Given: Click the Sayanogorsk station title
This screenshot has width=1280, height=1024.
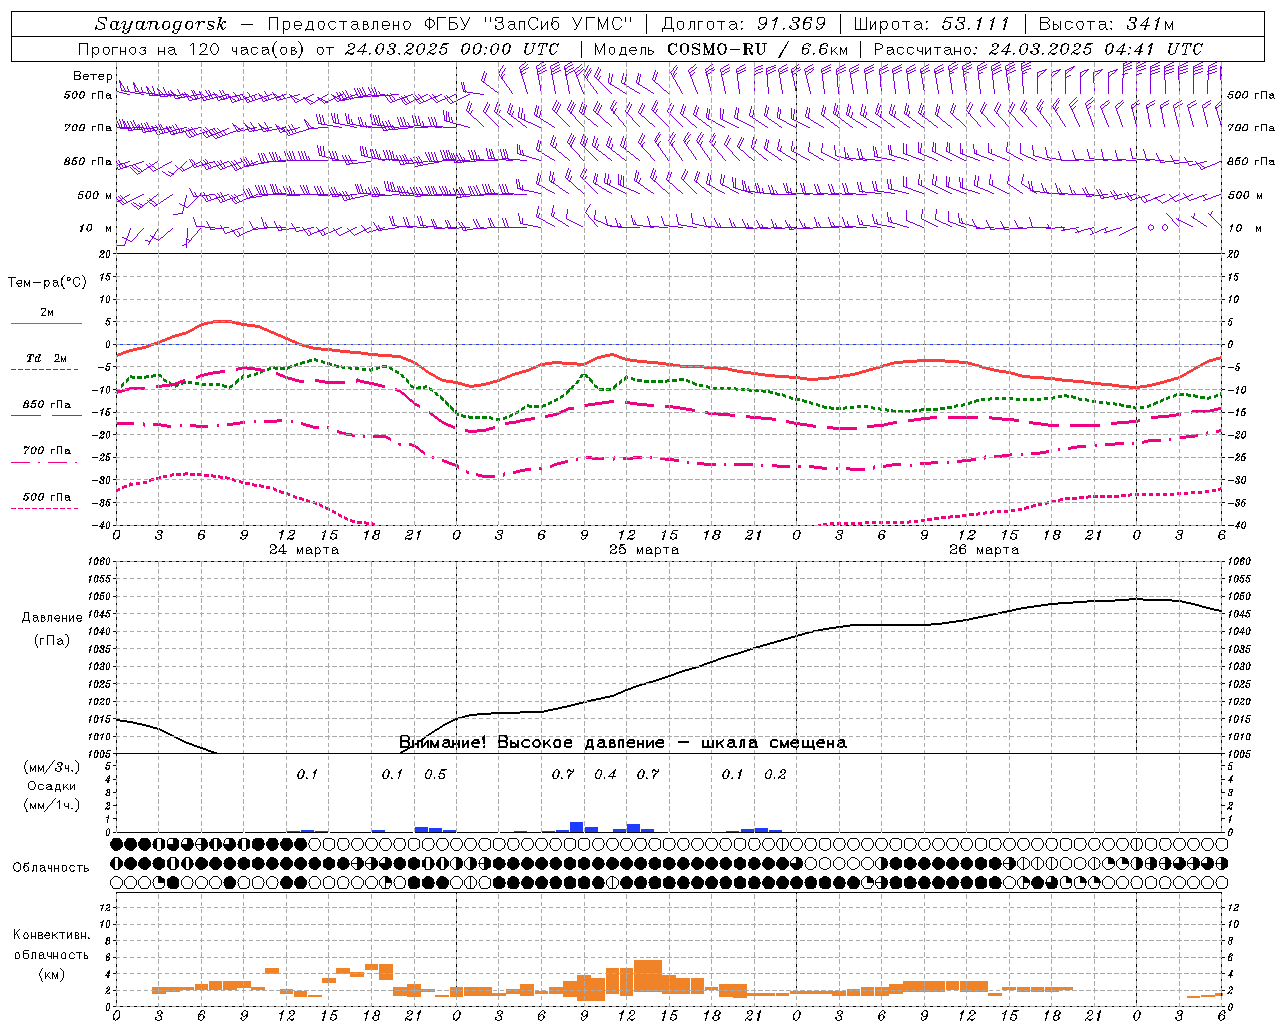Looking at the screenshot, I should 161,24.
